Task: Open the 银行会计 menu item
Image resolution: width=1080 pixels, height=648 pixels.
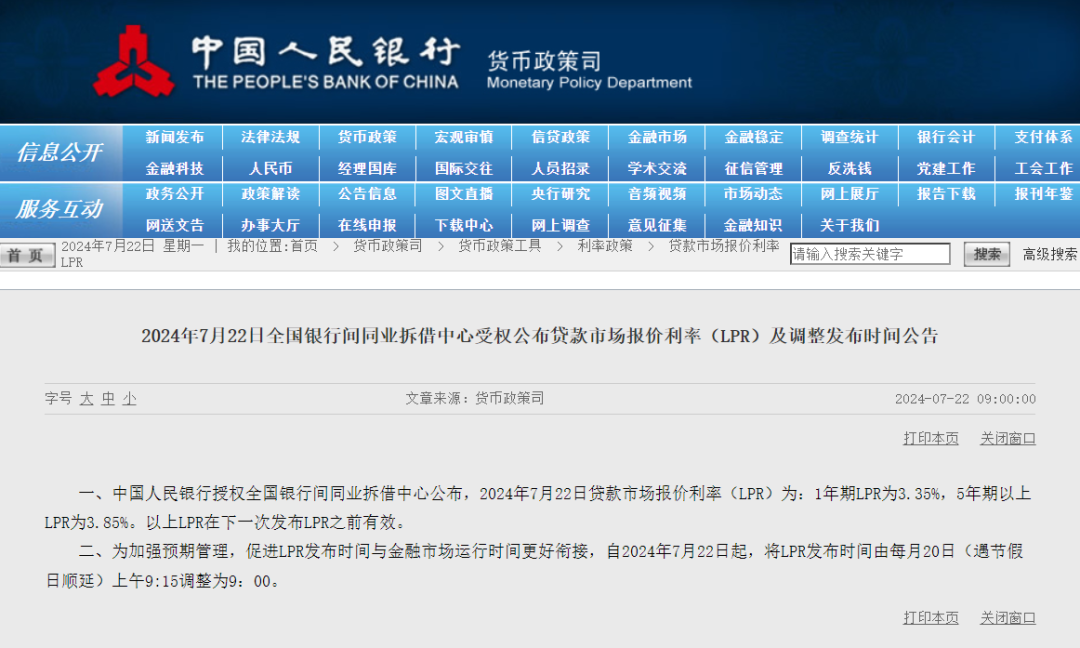Action: point(946,137)
